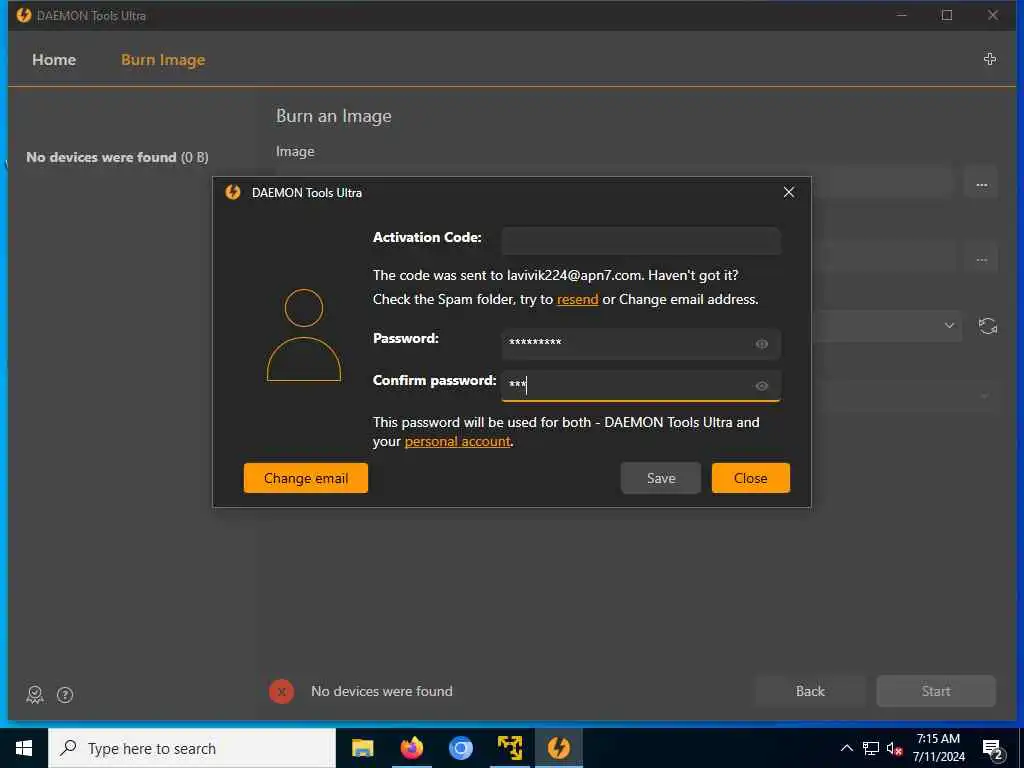The width and height of the screenshot is (1024, 768).
Task: Click the taskbar search box
Action: [x=192, y=748]
